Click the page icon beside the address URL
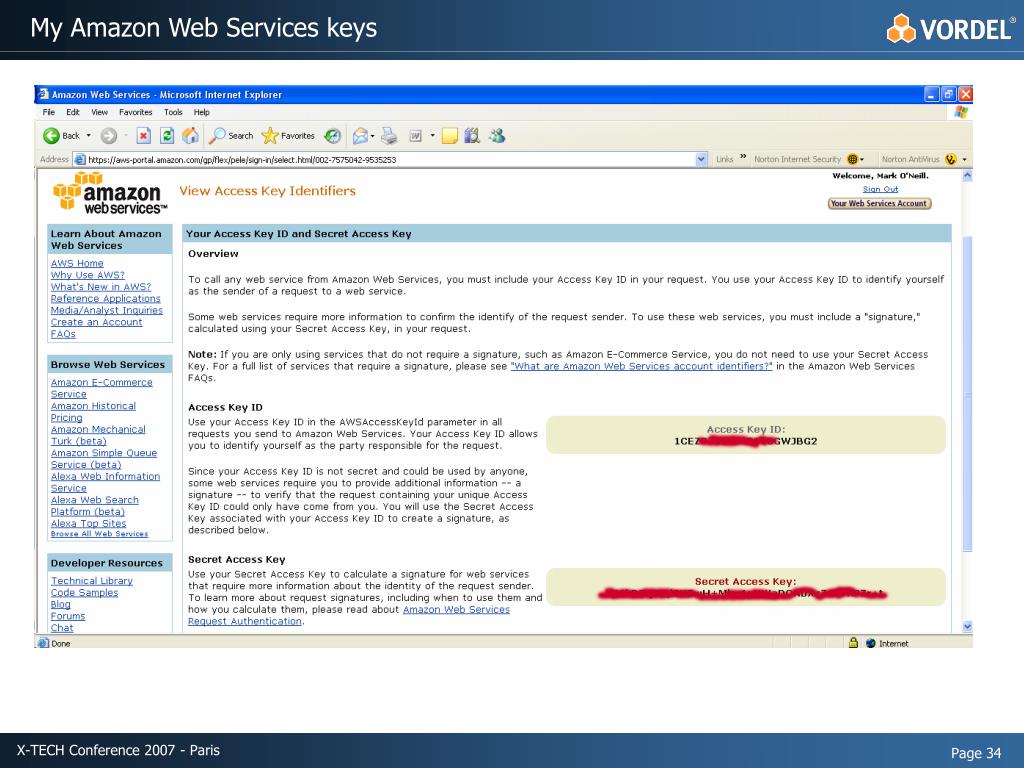Screen dimensions: 1024x768 tap(80, 159)
